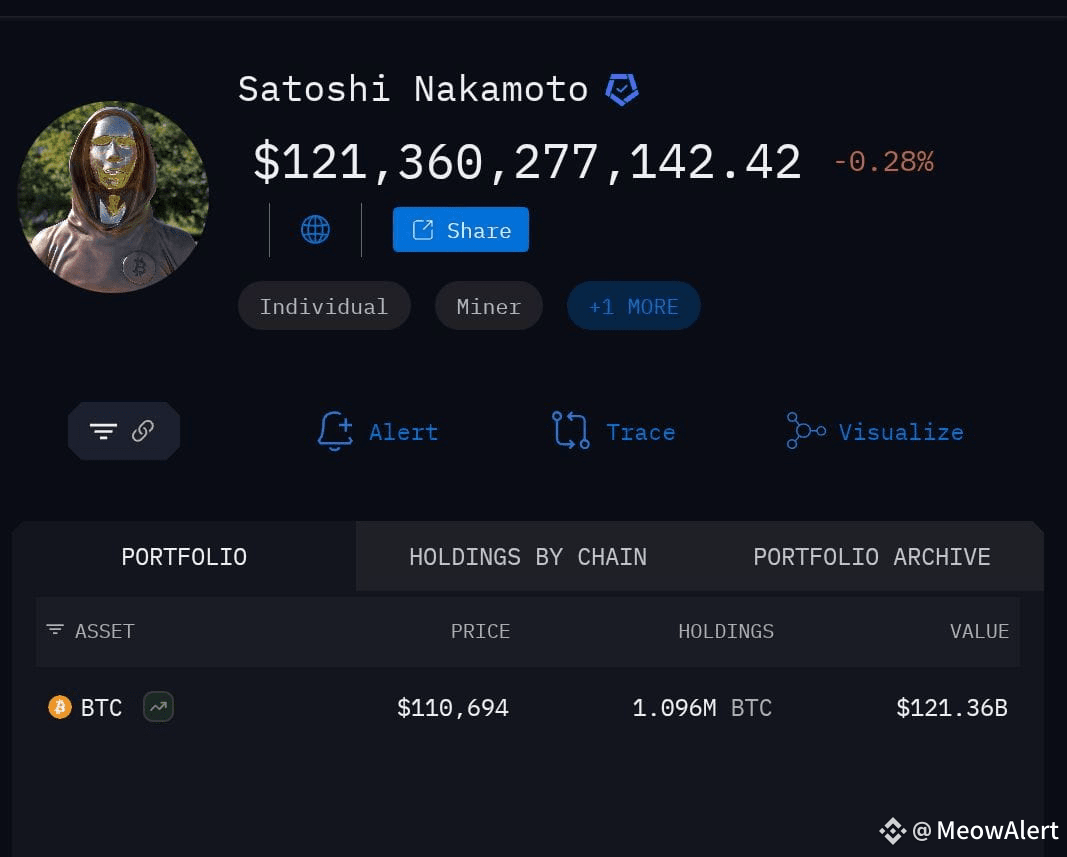The height and width of the screenshot is (857, 1067).
Task: Click the Miner label tag
Action: tap(489, 306)
